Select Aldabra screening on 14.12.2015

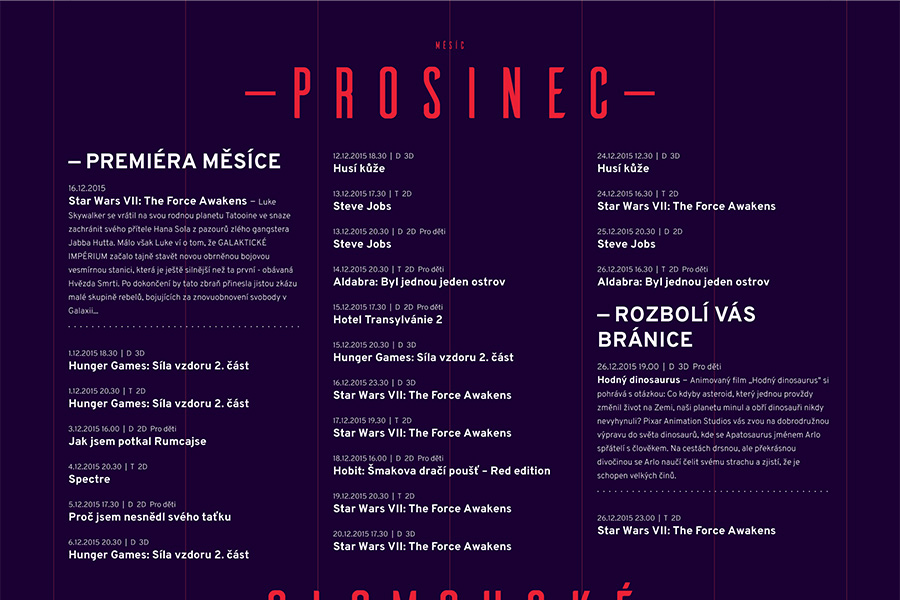[x=419, y=282]
